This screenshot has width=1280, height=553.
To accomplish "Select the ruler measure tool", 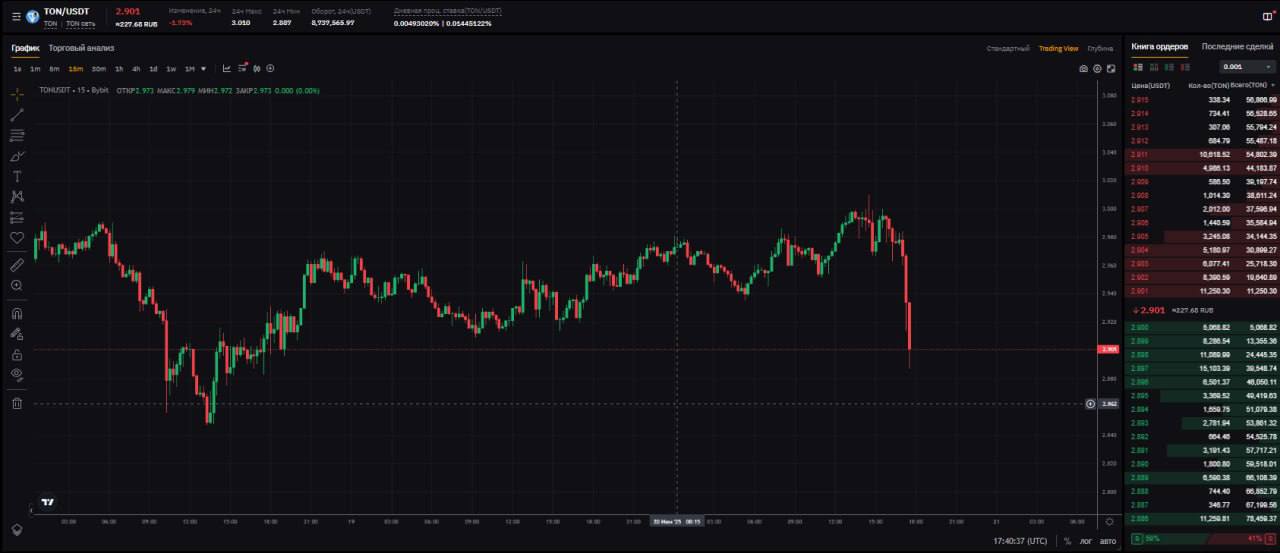I will (x=17, y=265).
